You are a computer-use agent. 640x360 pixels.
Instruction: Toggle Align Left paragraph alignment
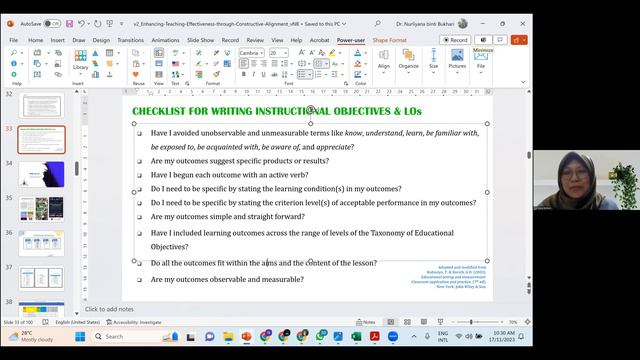244,64
